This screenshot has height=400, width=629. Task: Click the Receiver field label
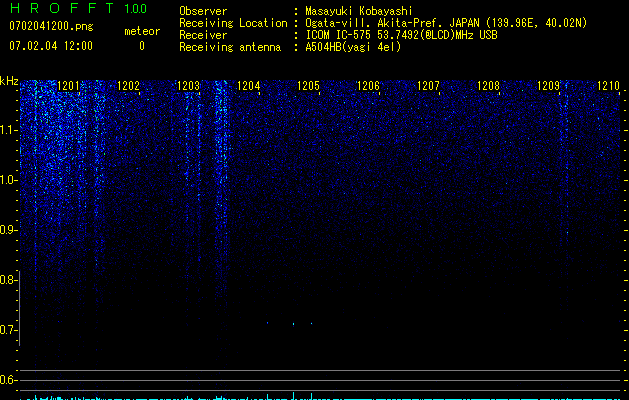203,35
